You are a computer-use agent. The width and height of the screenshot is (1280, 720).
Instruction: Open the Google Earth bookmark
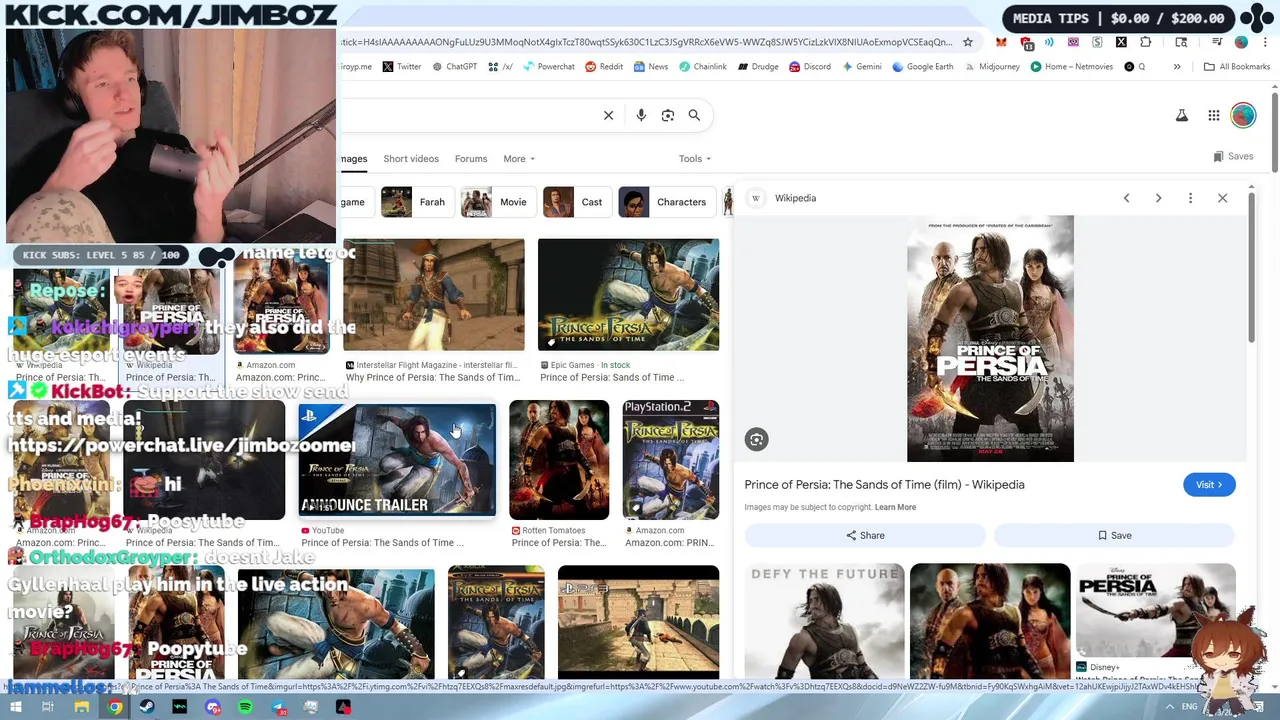coord(923,67)
